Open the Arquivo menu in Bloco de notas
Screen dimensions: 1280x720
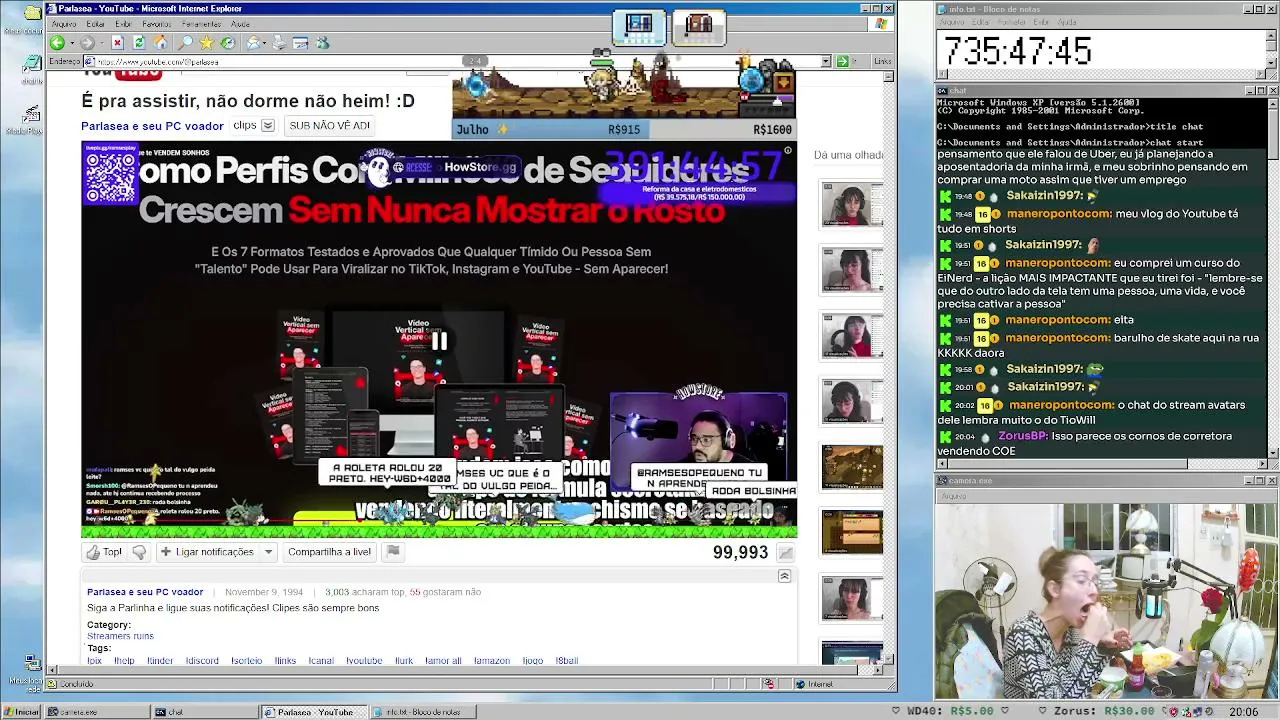click(952, 22)
